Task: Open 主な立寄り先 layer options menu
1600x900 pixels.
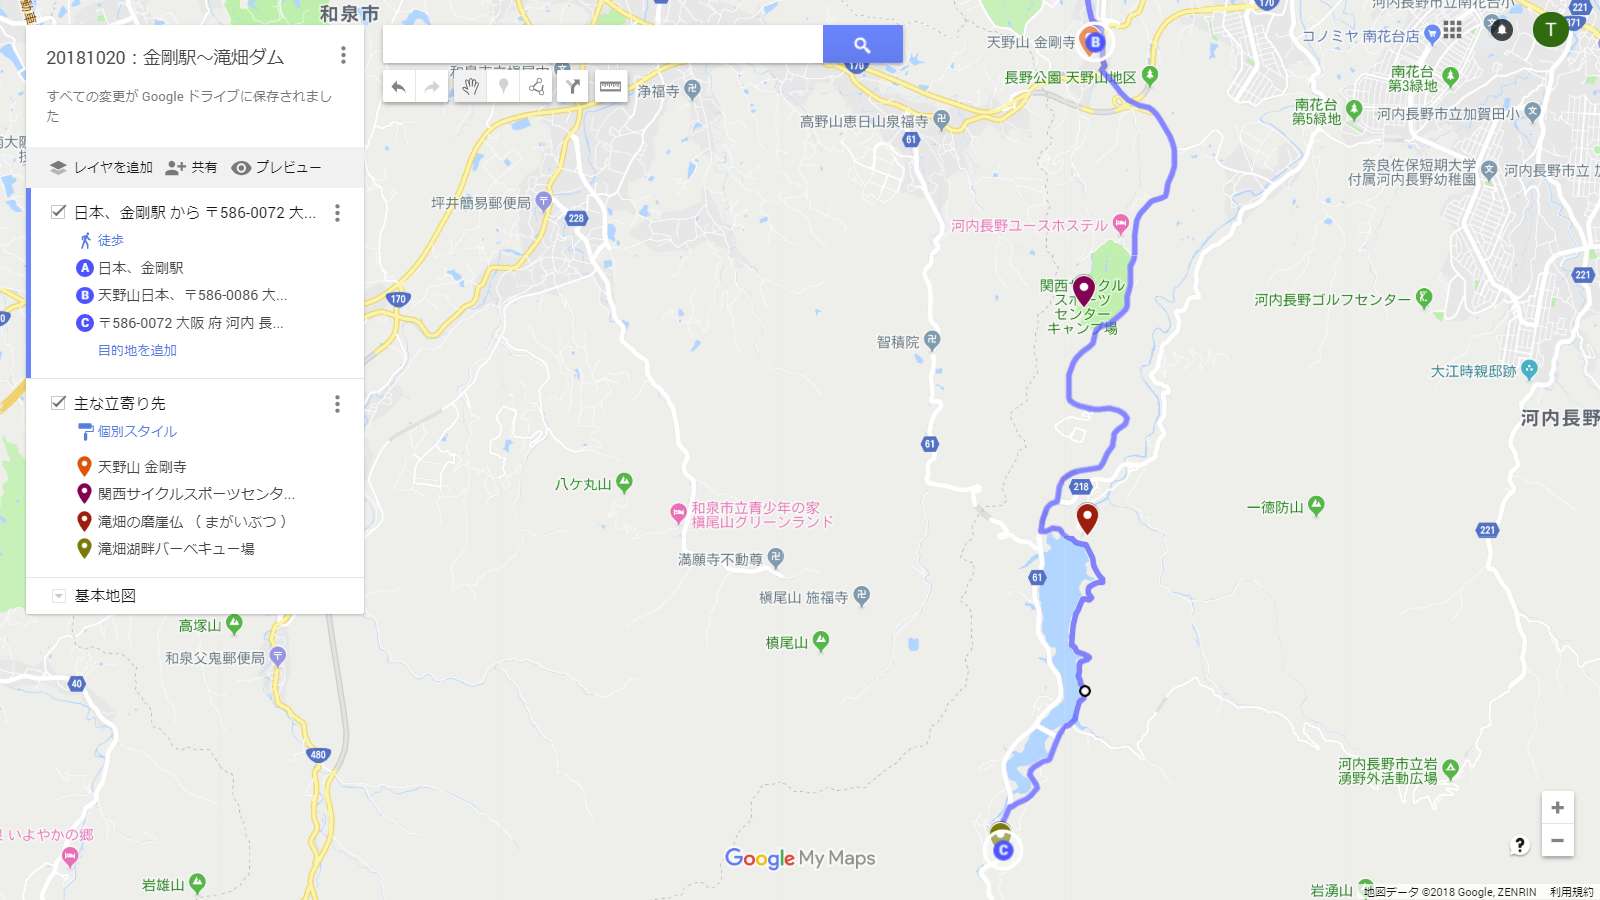Action: (337, 403)
